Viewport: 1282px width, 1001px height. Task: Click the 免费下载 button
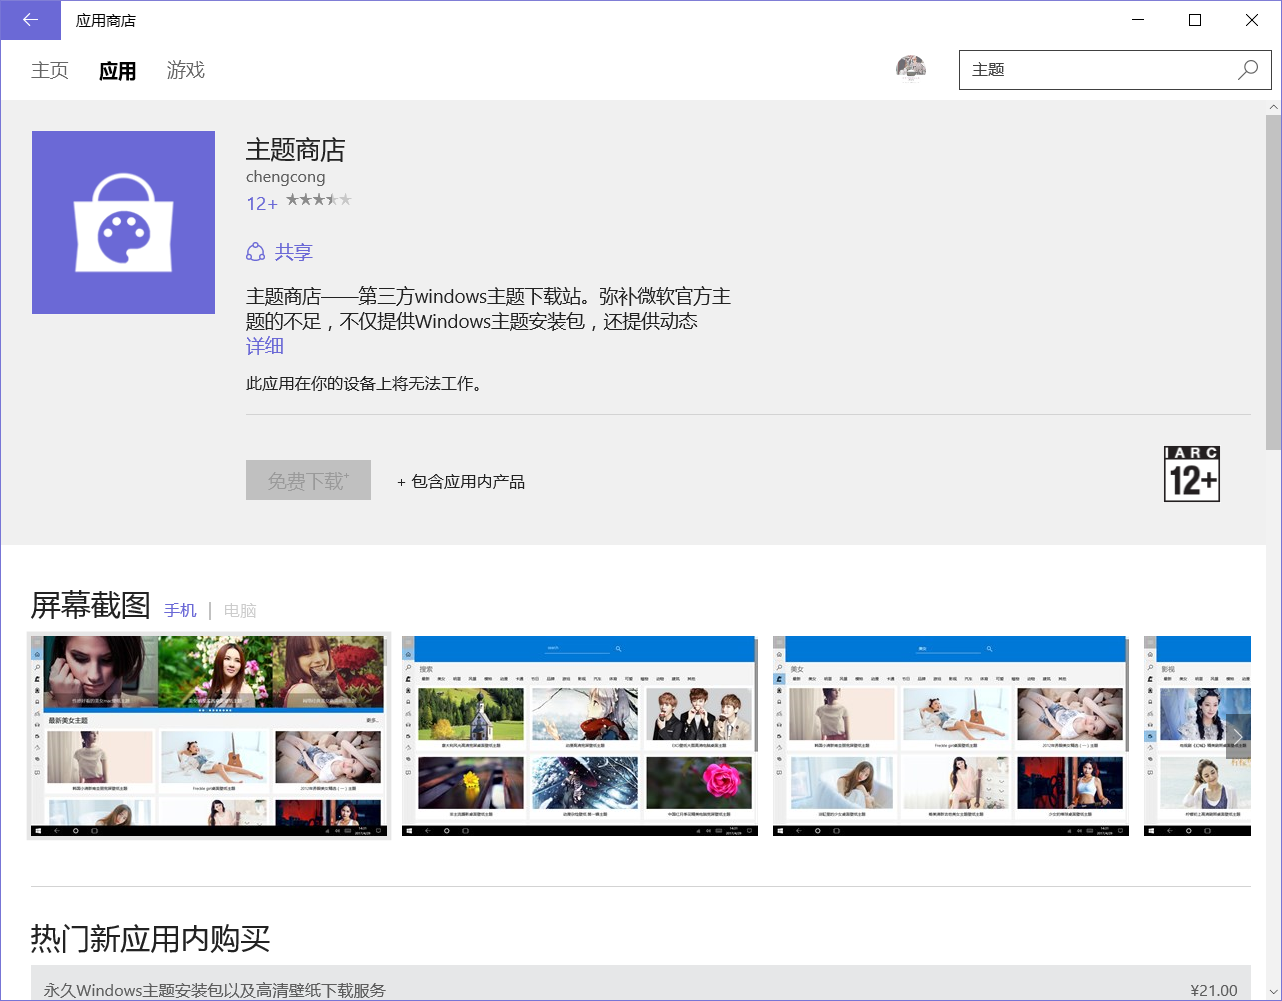(x=308, y=480)
